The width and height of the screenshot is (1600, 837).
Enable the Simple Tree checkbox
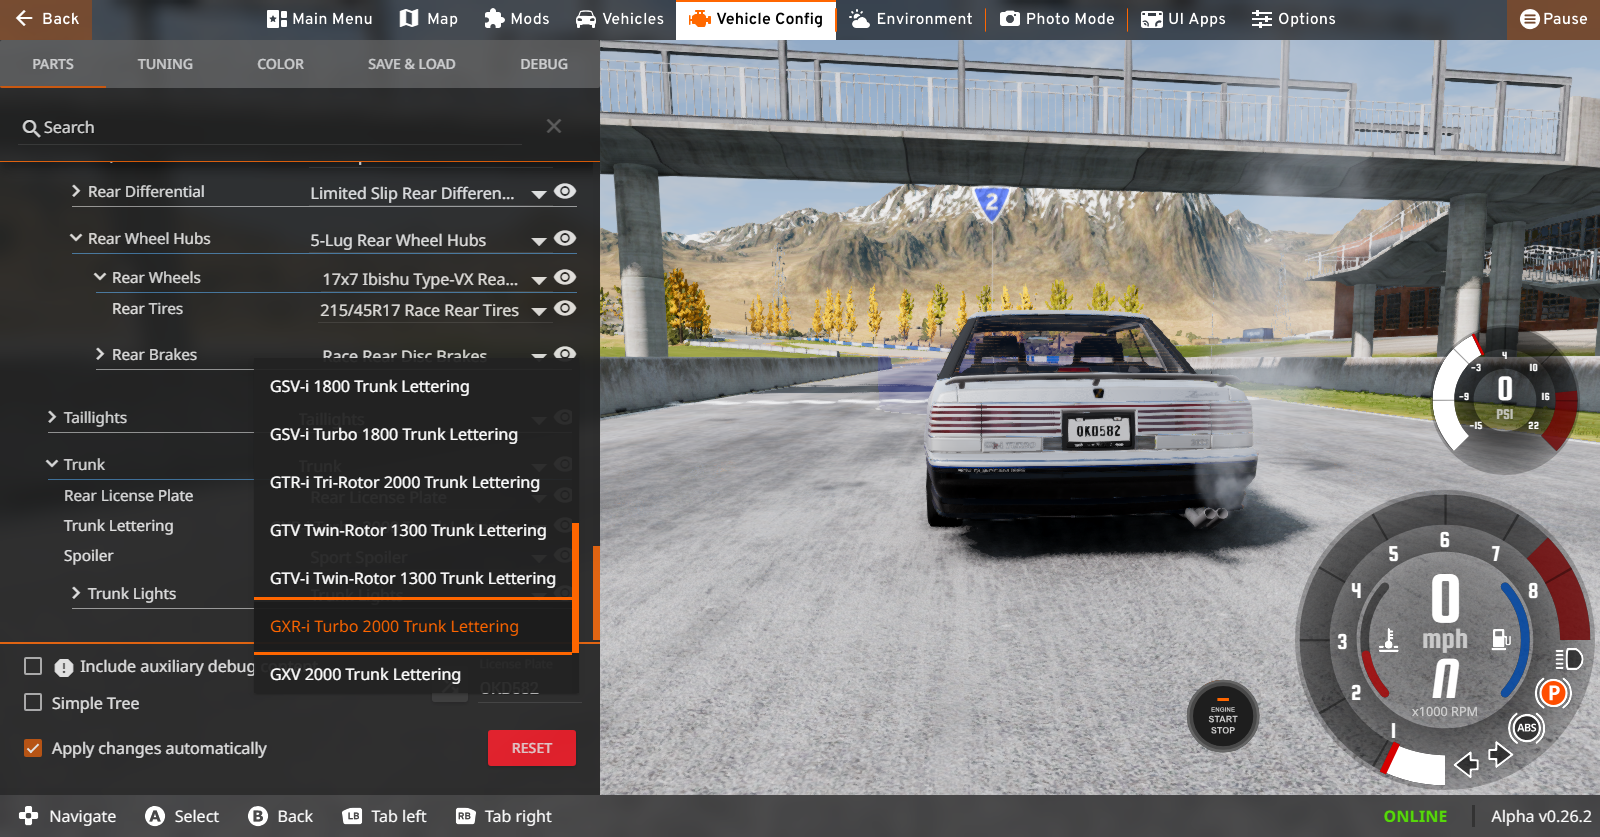click(x=33, y=702)
